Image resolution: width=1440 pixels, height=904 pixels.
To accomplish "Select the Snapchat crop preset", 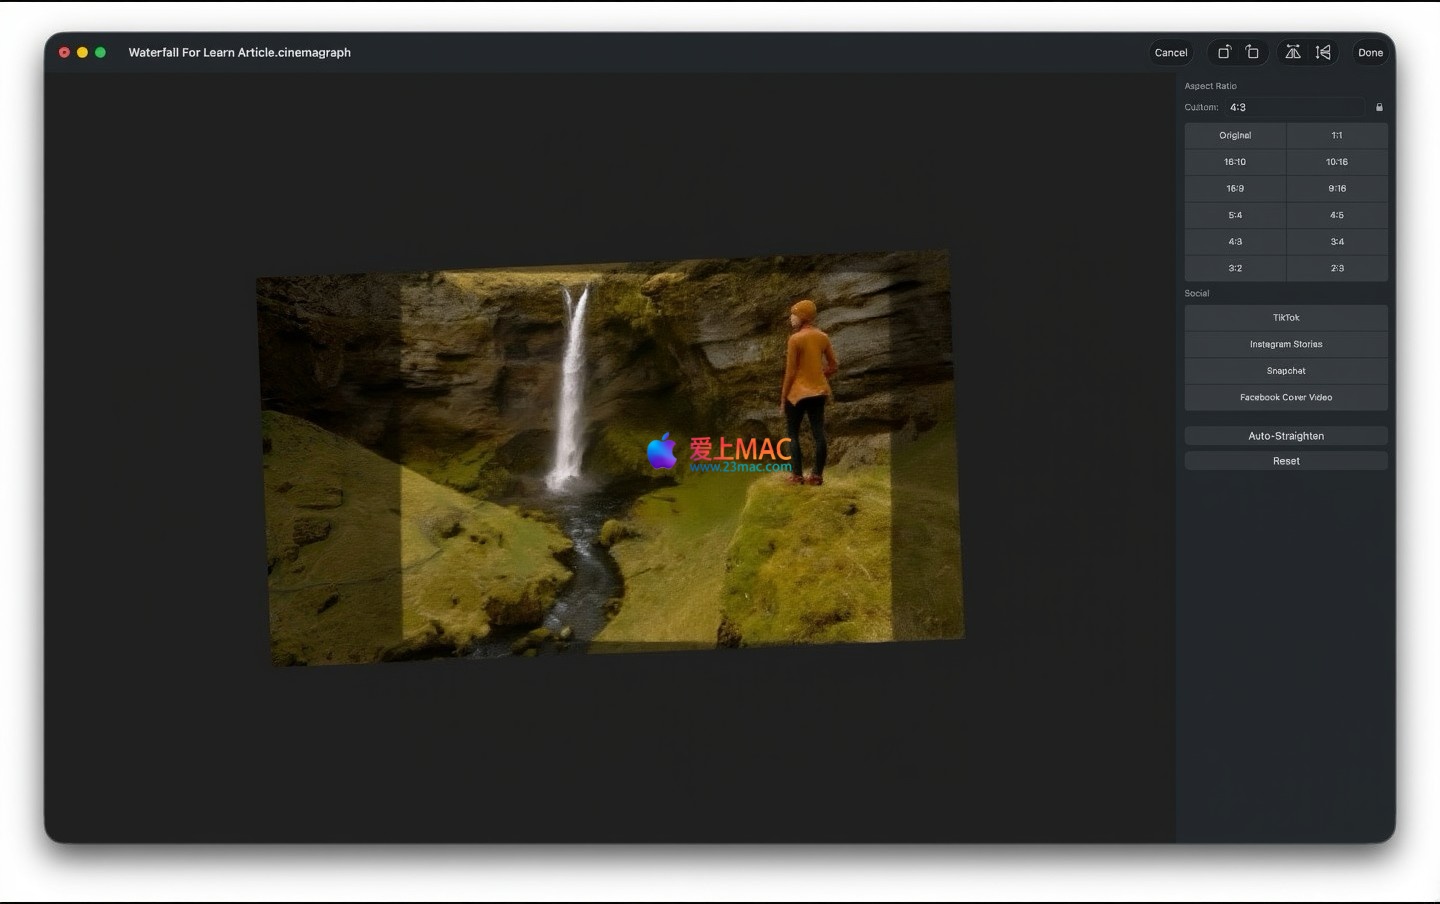I will [x=1286, y=371].
